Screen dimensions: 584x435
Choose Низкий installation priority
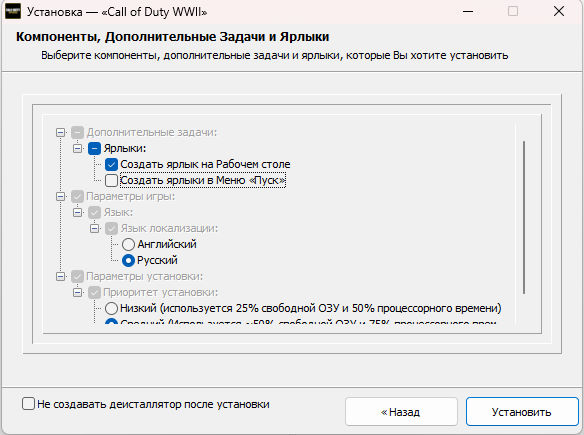pos(111,309)
